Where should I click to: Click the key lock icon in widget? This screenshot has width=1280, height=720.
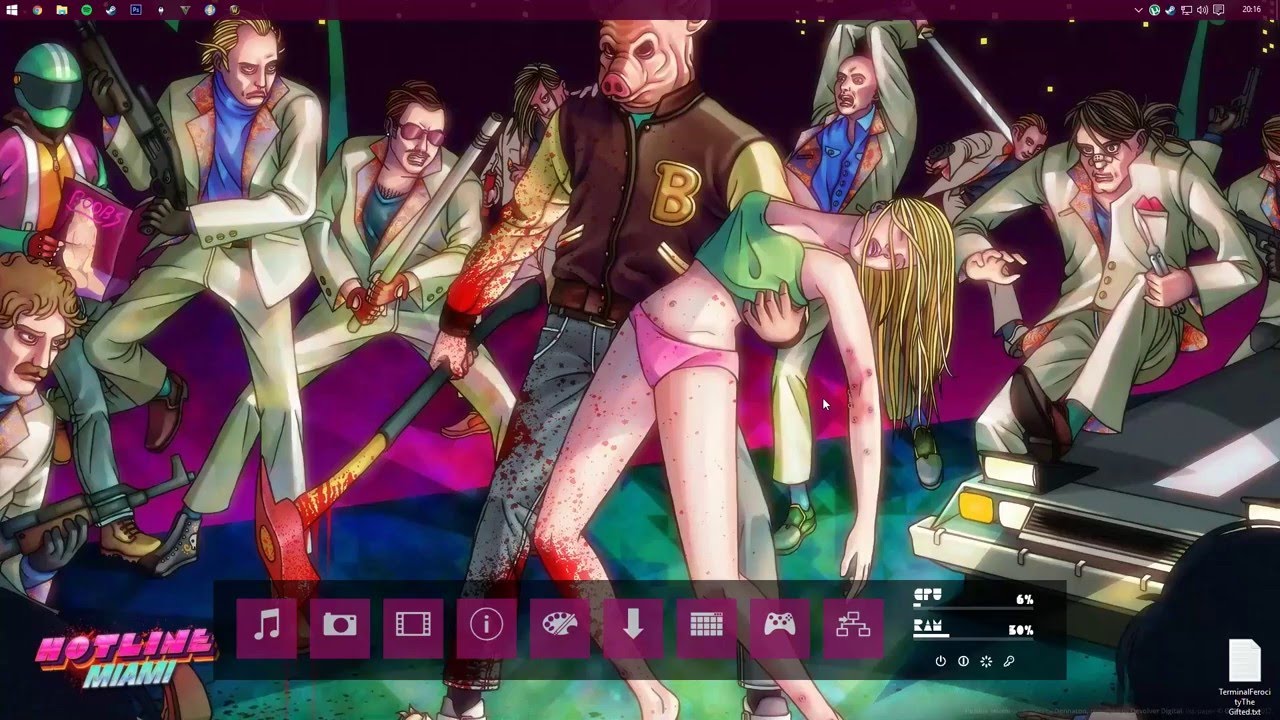(1009, 661)
